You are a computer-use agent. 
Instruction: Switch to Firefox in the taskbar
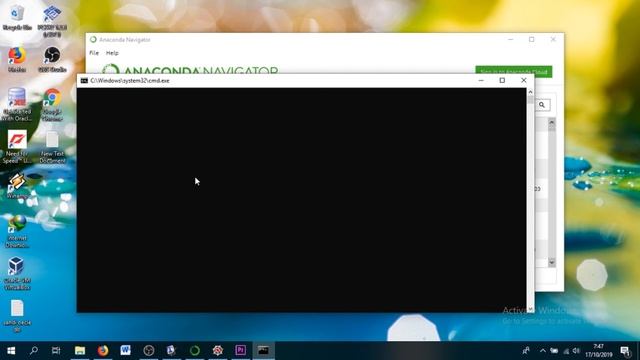pos(103,350)
